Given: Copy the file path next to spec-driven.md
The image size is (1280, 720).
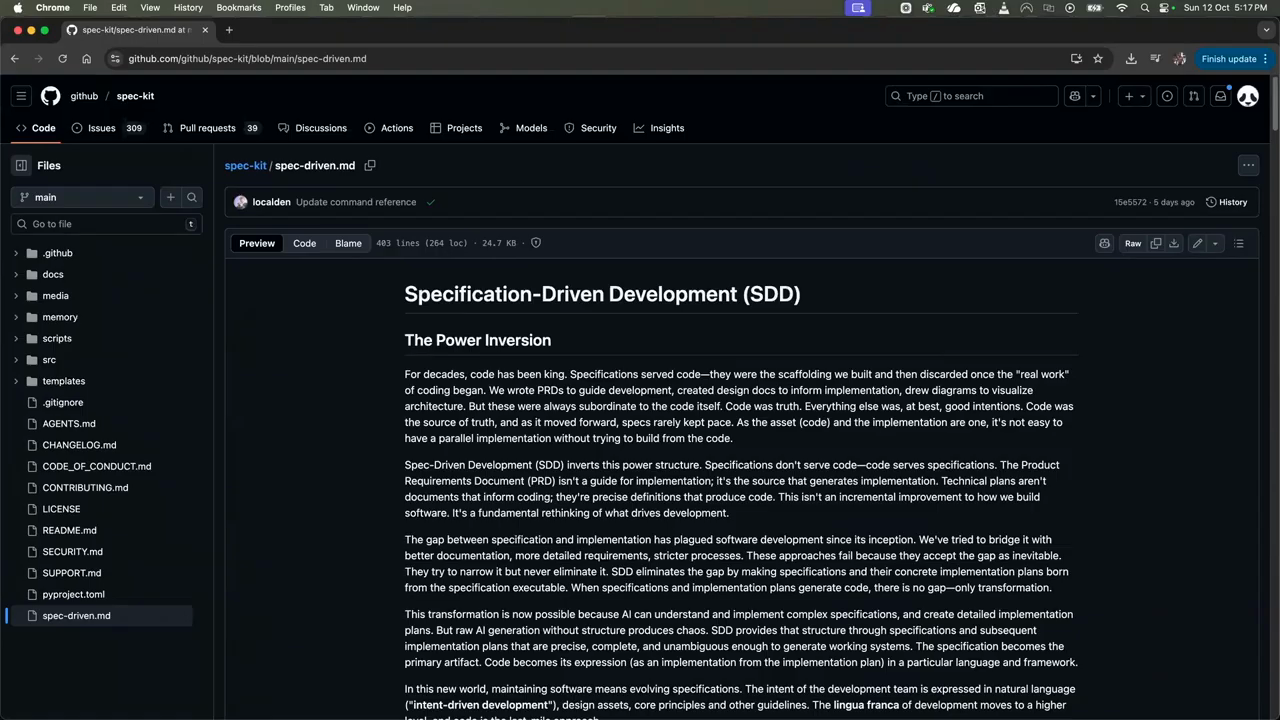Looking at the screenshot, I should (370, 165).
